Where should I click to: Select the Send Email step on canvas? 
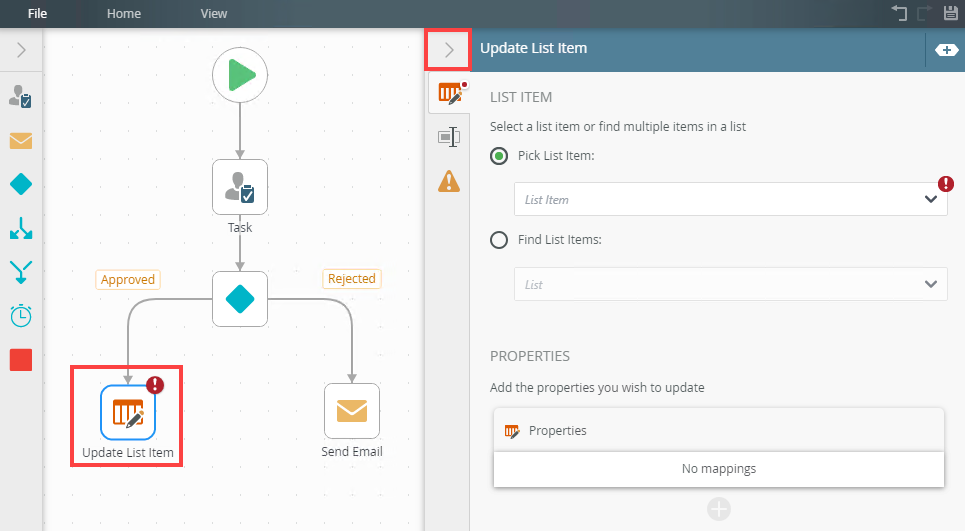tap(352, 411)
